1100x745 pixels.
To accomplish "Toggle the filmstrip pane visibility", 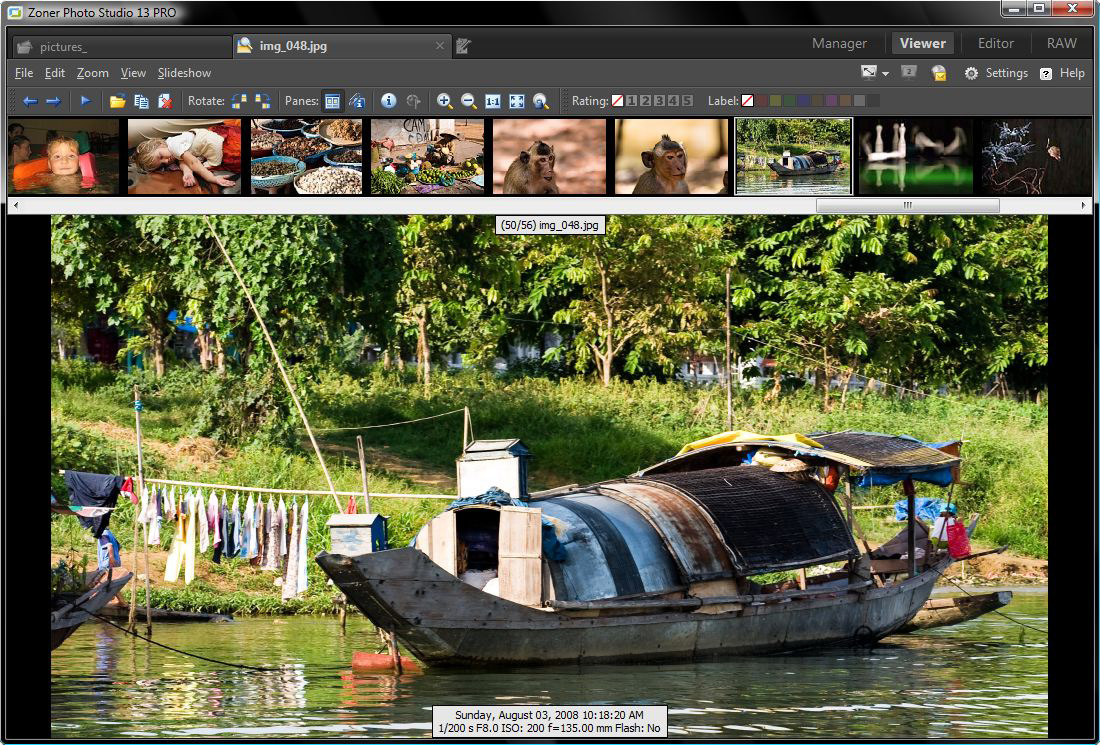I will coord(331,100).
